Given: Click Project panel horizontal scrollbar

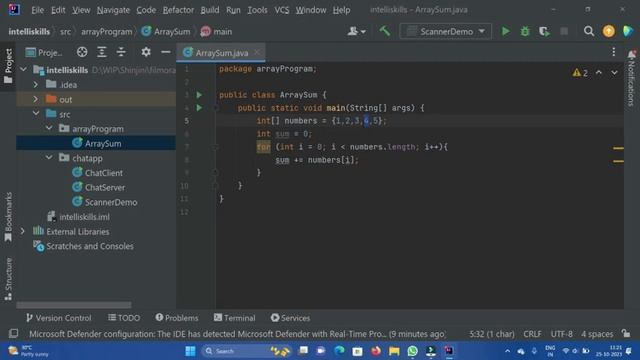Looking at the screenshot, I should 74,305.
